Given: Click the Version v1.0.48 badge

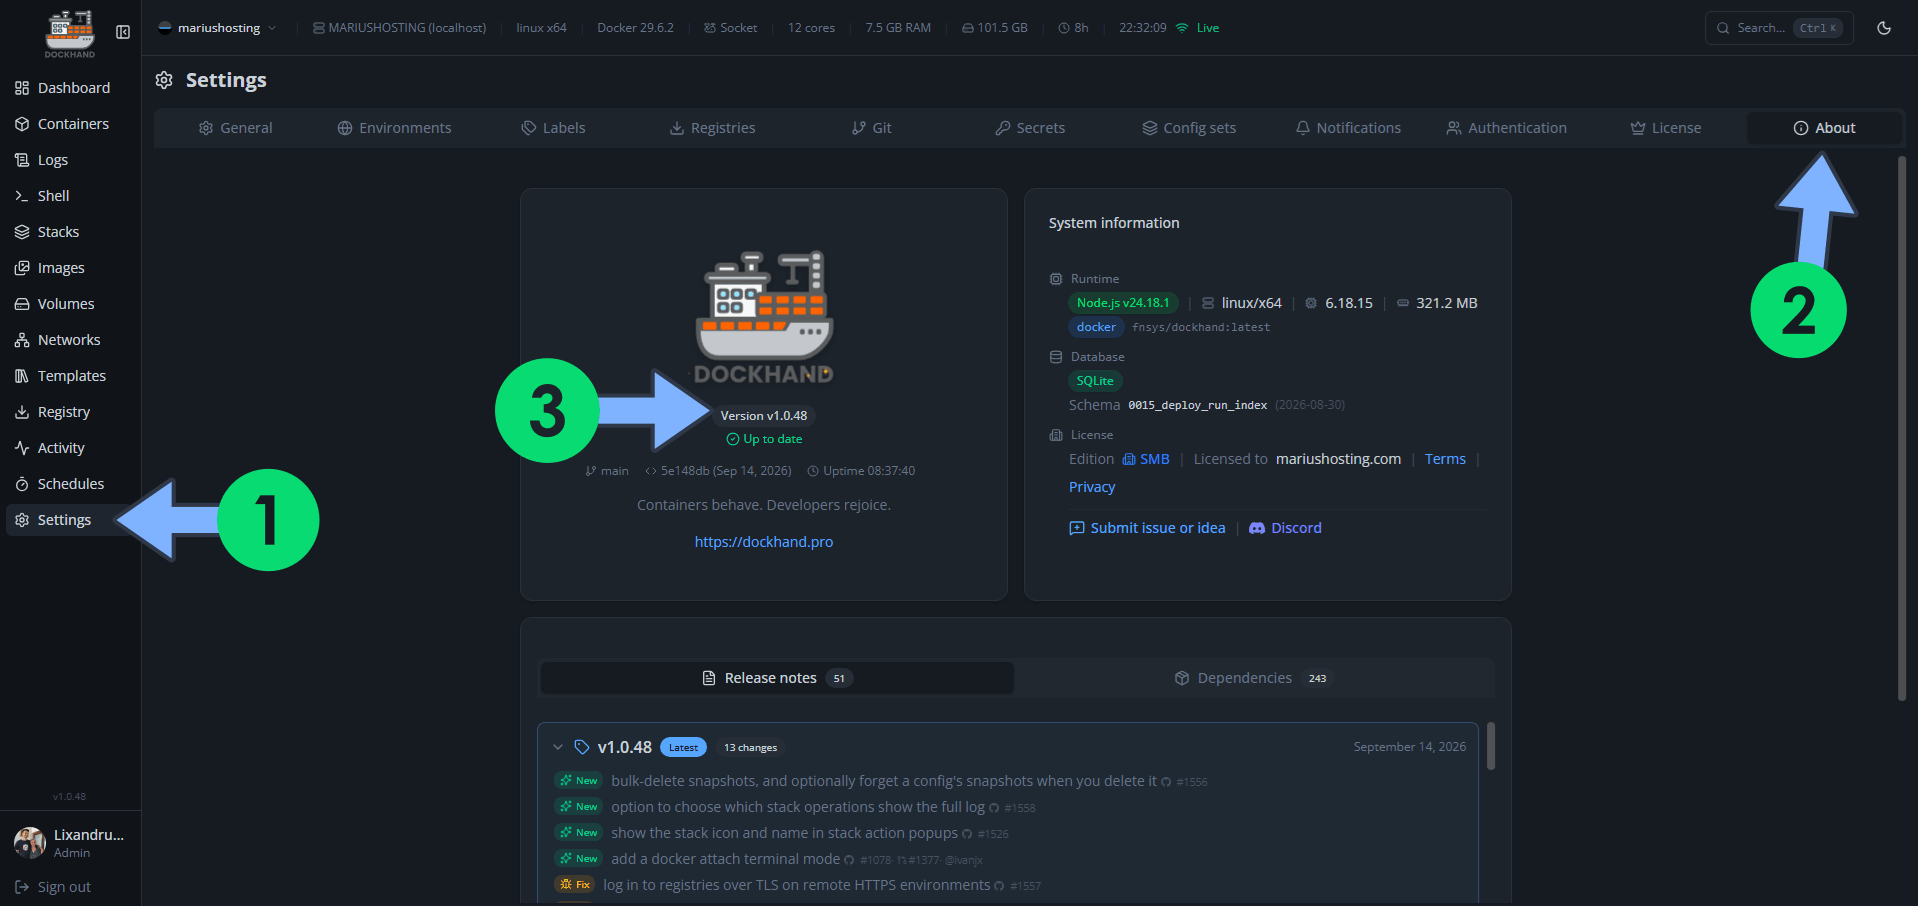Looking at the screenshot, I should (764, 416).
